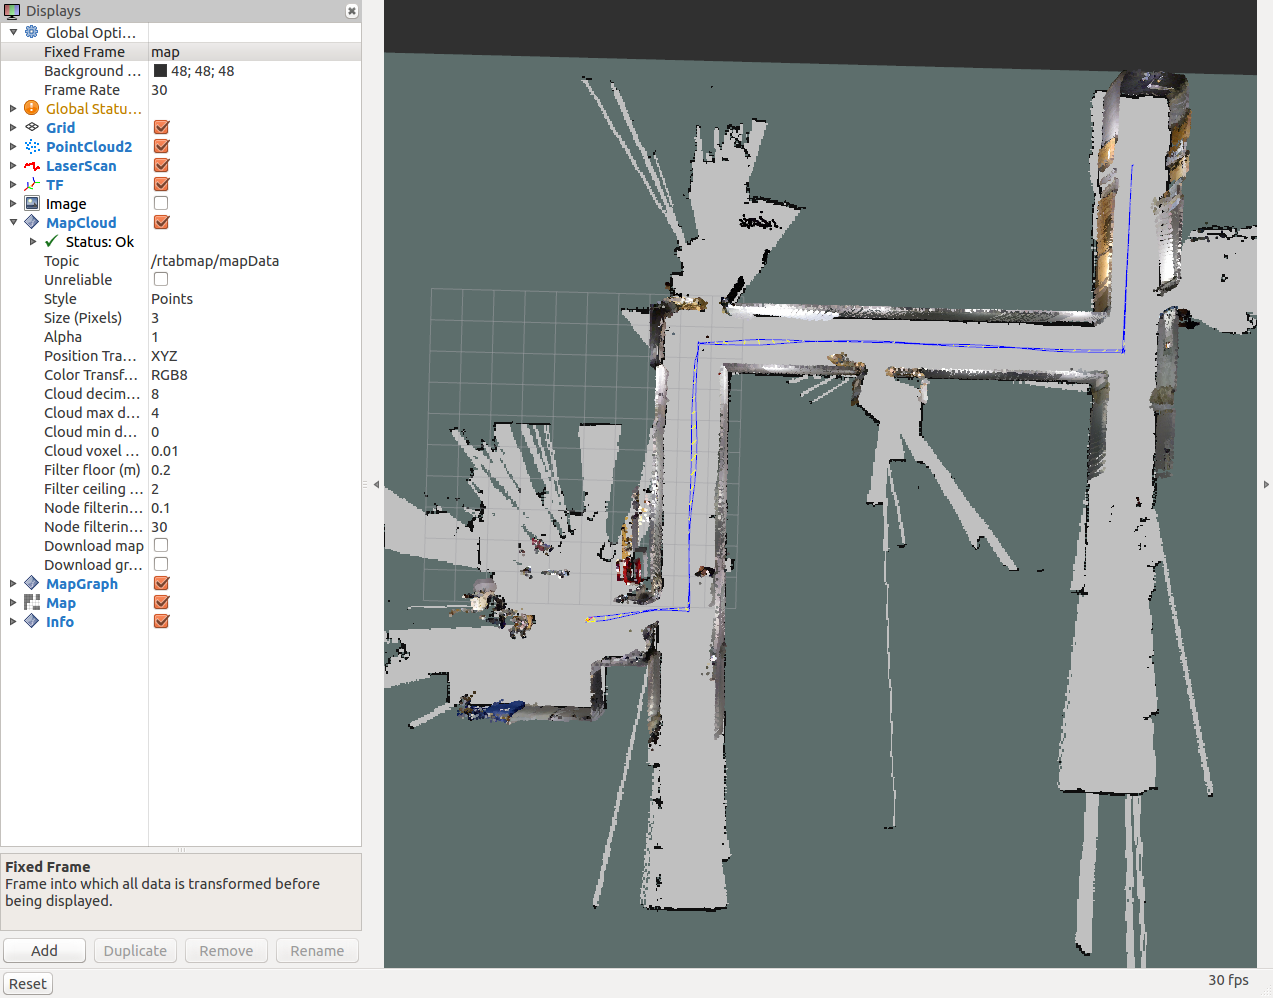
Task: Collapse the Global Options section
Action: point(13,33)
